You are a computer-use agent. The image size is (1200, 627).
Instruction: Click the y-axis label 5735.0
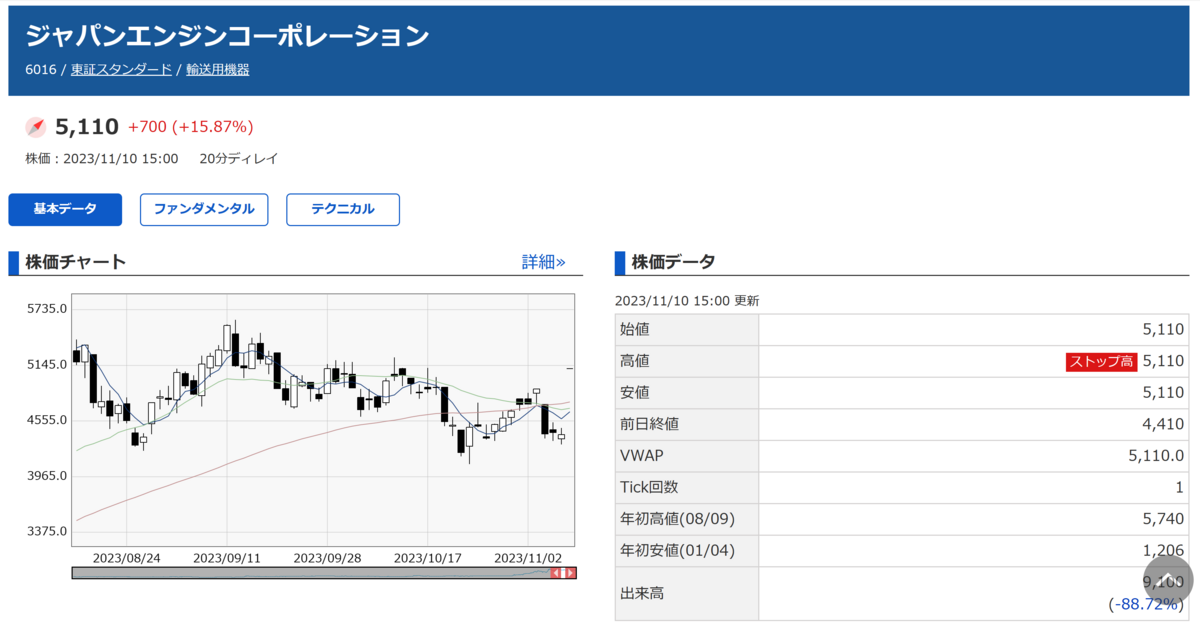(47, 309)
